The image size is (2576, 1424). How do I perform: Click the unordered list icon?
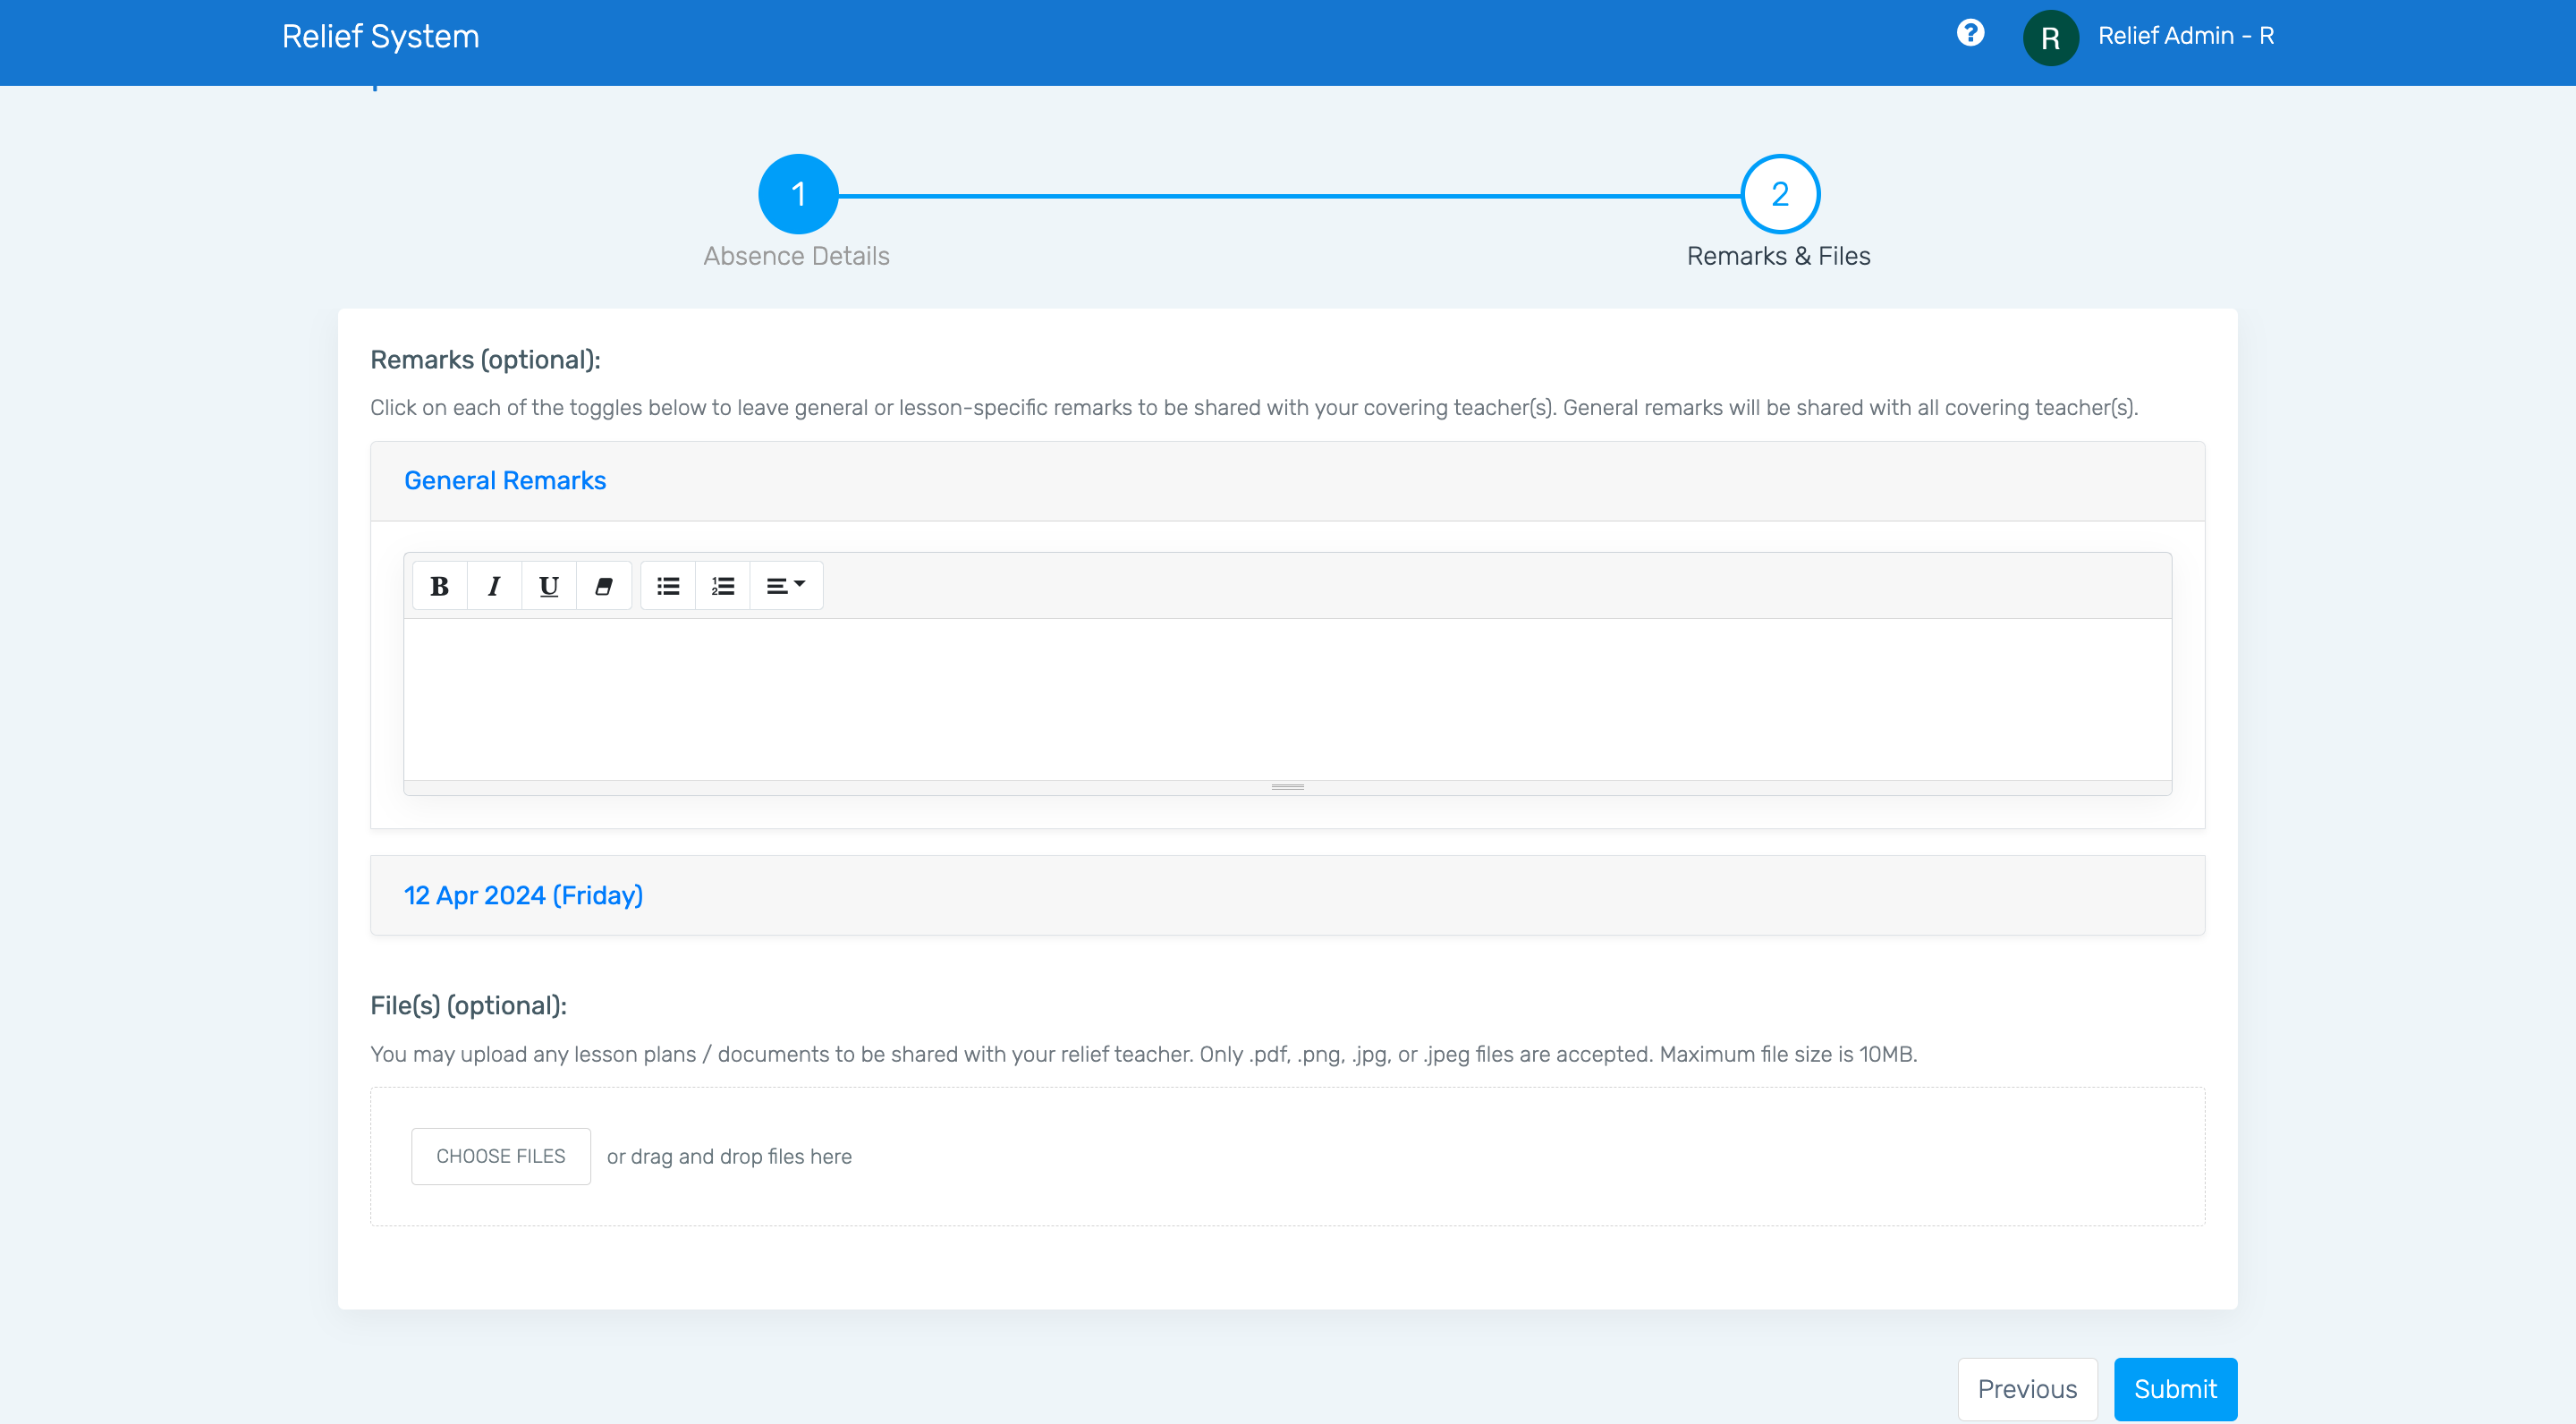tap(668, 586)
